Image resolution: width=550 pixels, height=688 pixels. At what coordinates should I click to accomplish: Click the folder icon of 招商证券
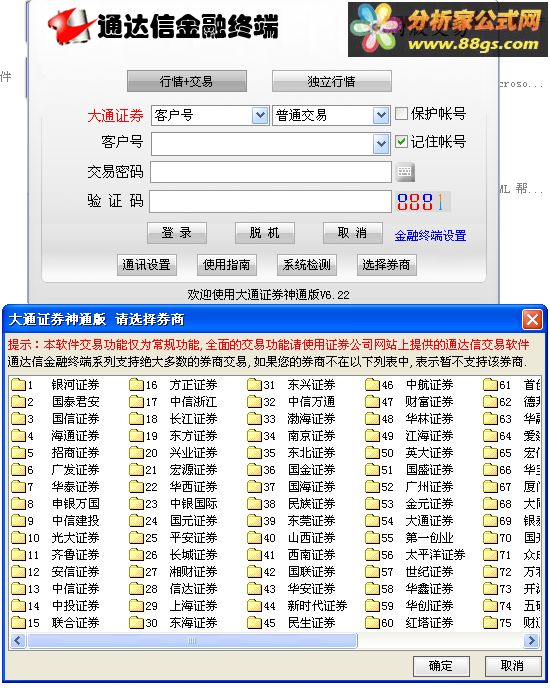tap(18, 453)
